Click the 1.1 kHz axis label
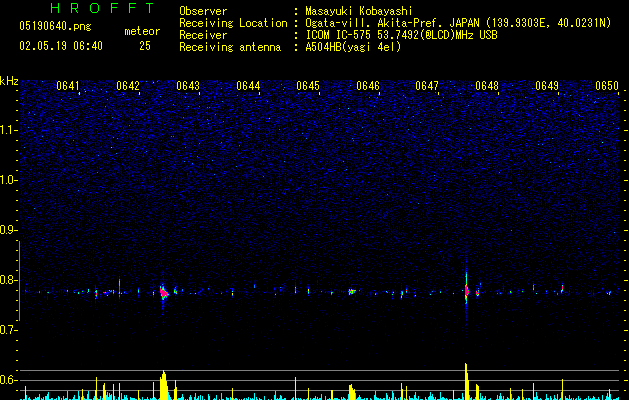Viewport: 629px width, 400px height. click(9, 130)
